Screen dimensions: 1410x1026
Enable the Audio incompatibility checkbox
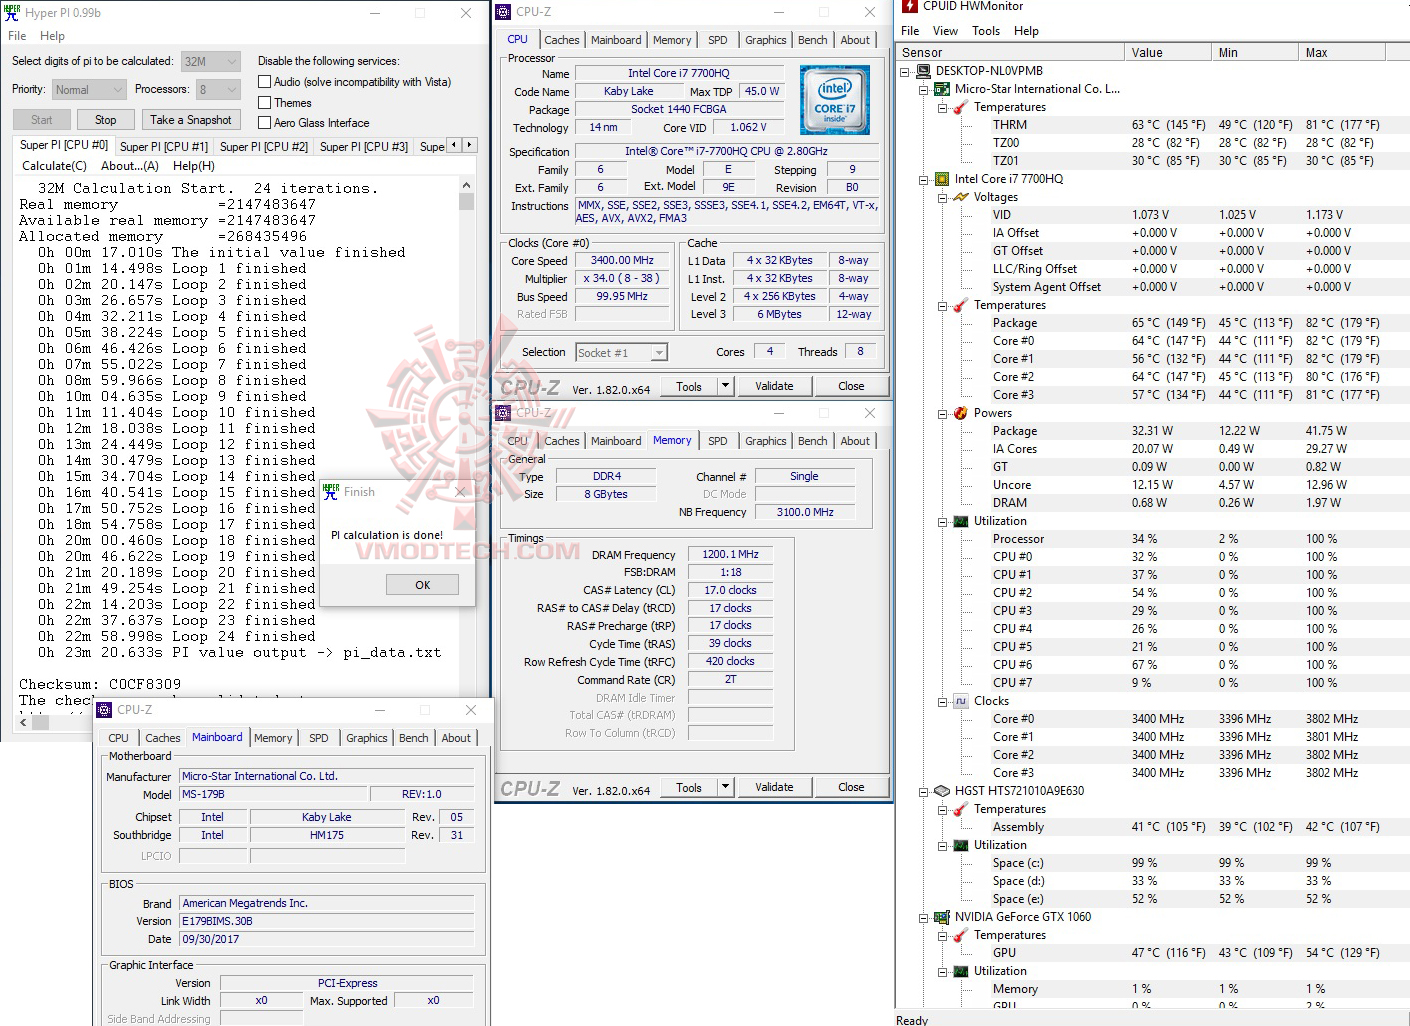pos(264,81)
